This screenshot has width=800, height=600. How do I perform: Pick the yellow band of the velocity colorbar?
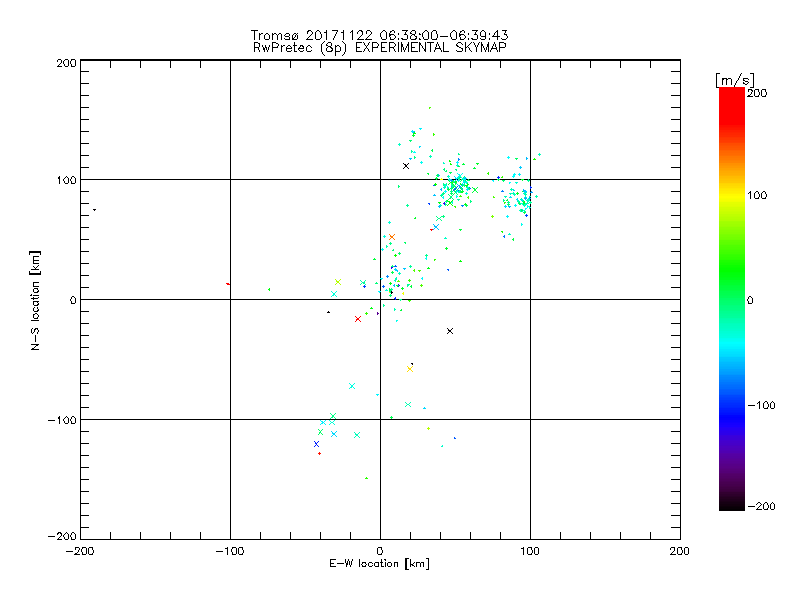click(x=732, y=195)
